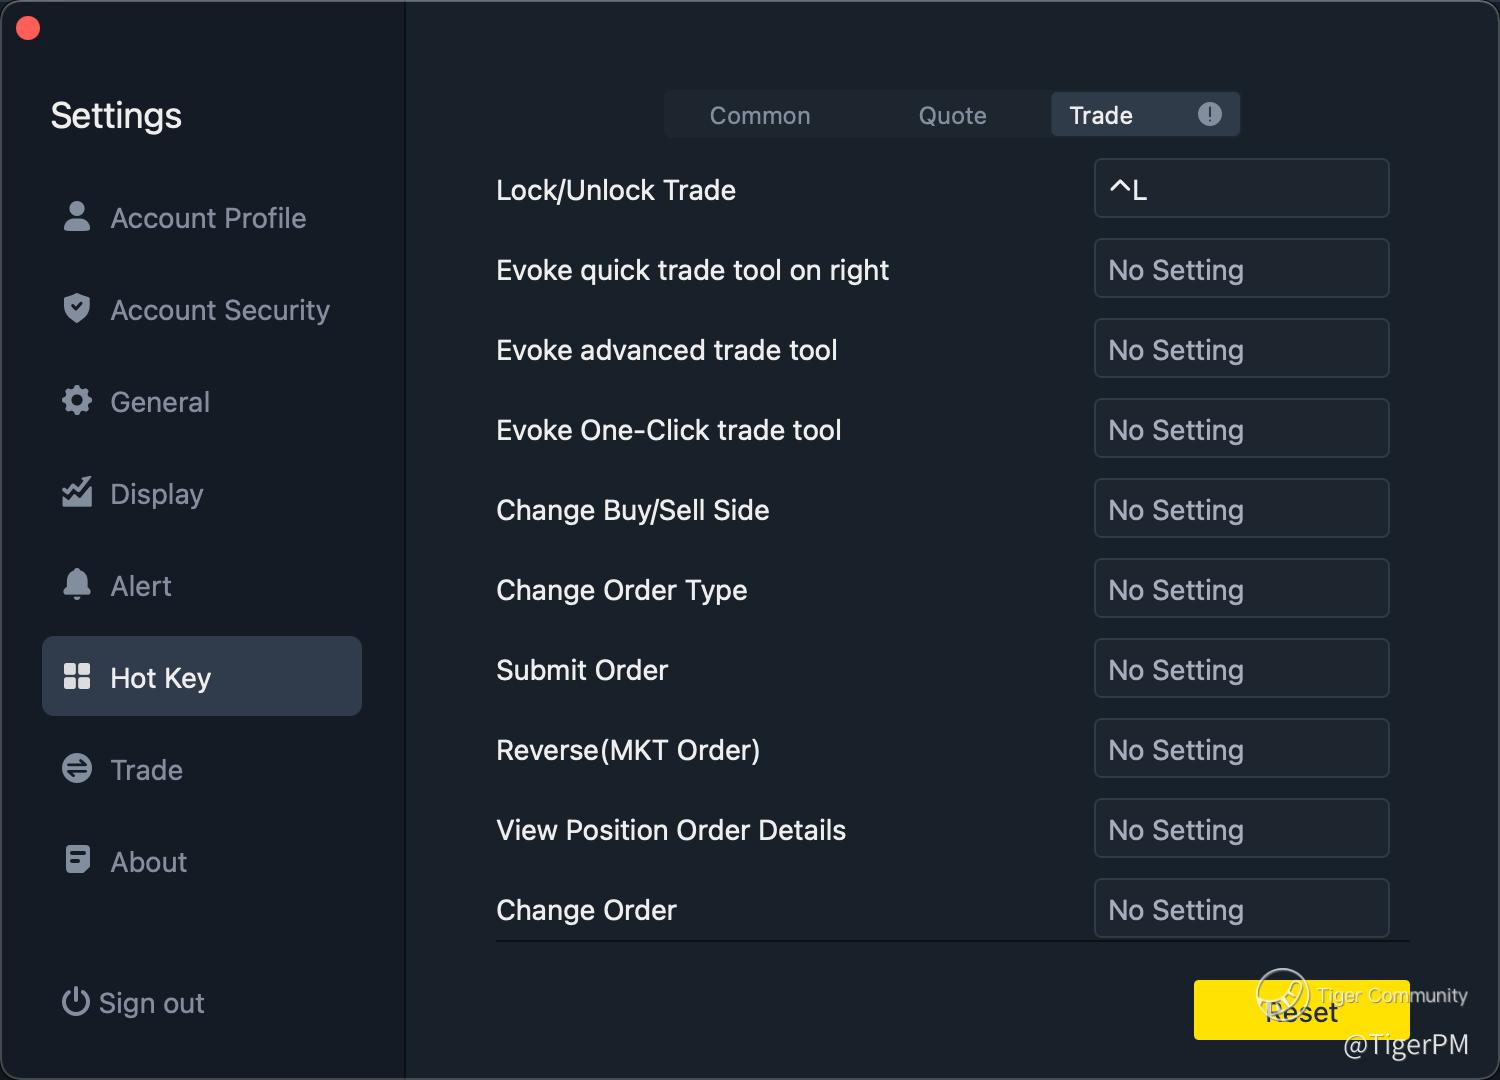The height and width of the screenshot is (1080, 1500).
Task: Click the Alert bell icon
Action: click(x=77, y=584)
